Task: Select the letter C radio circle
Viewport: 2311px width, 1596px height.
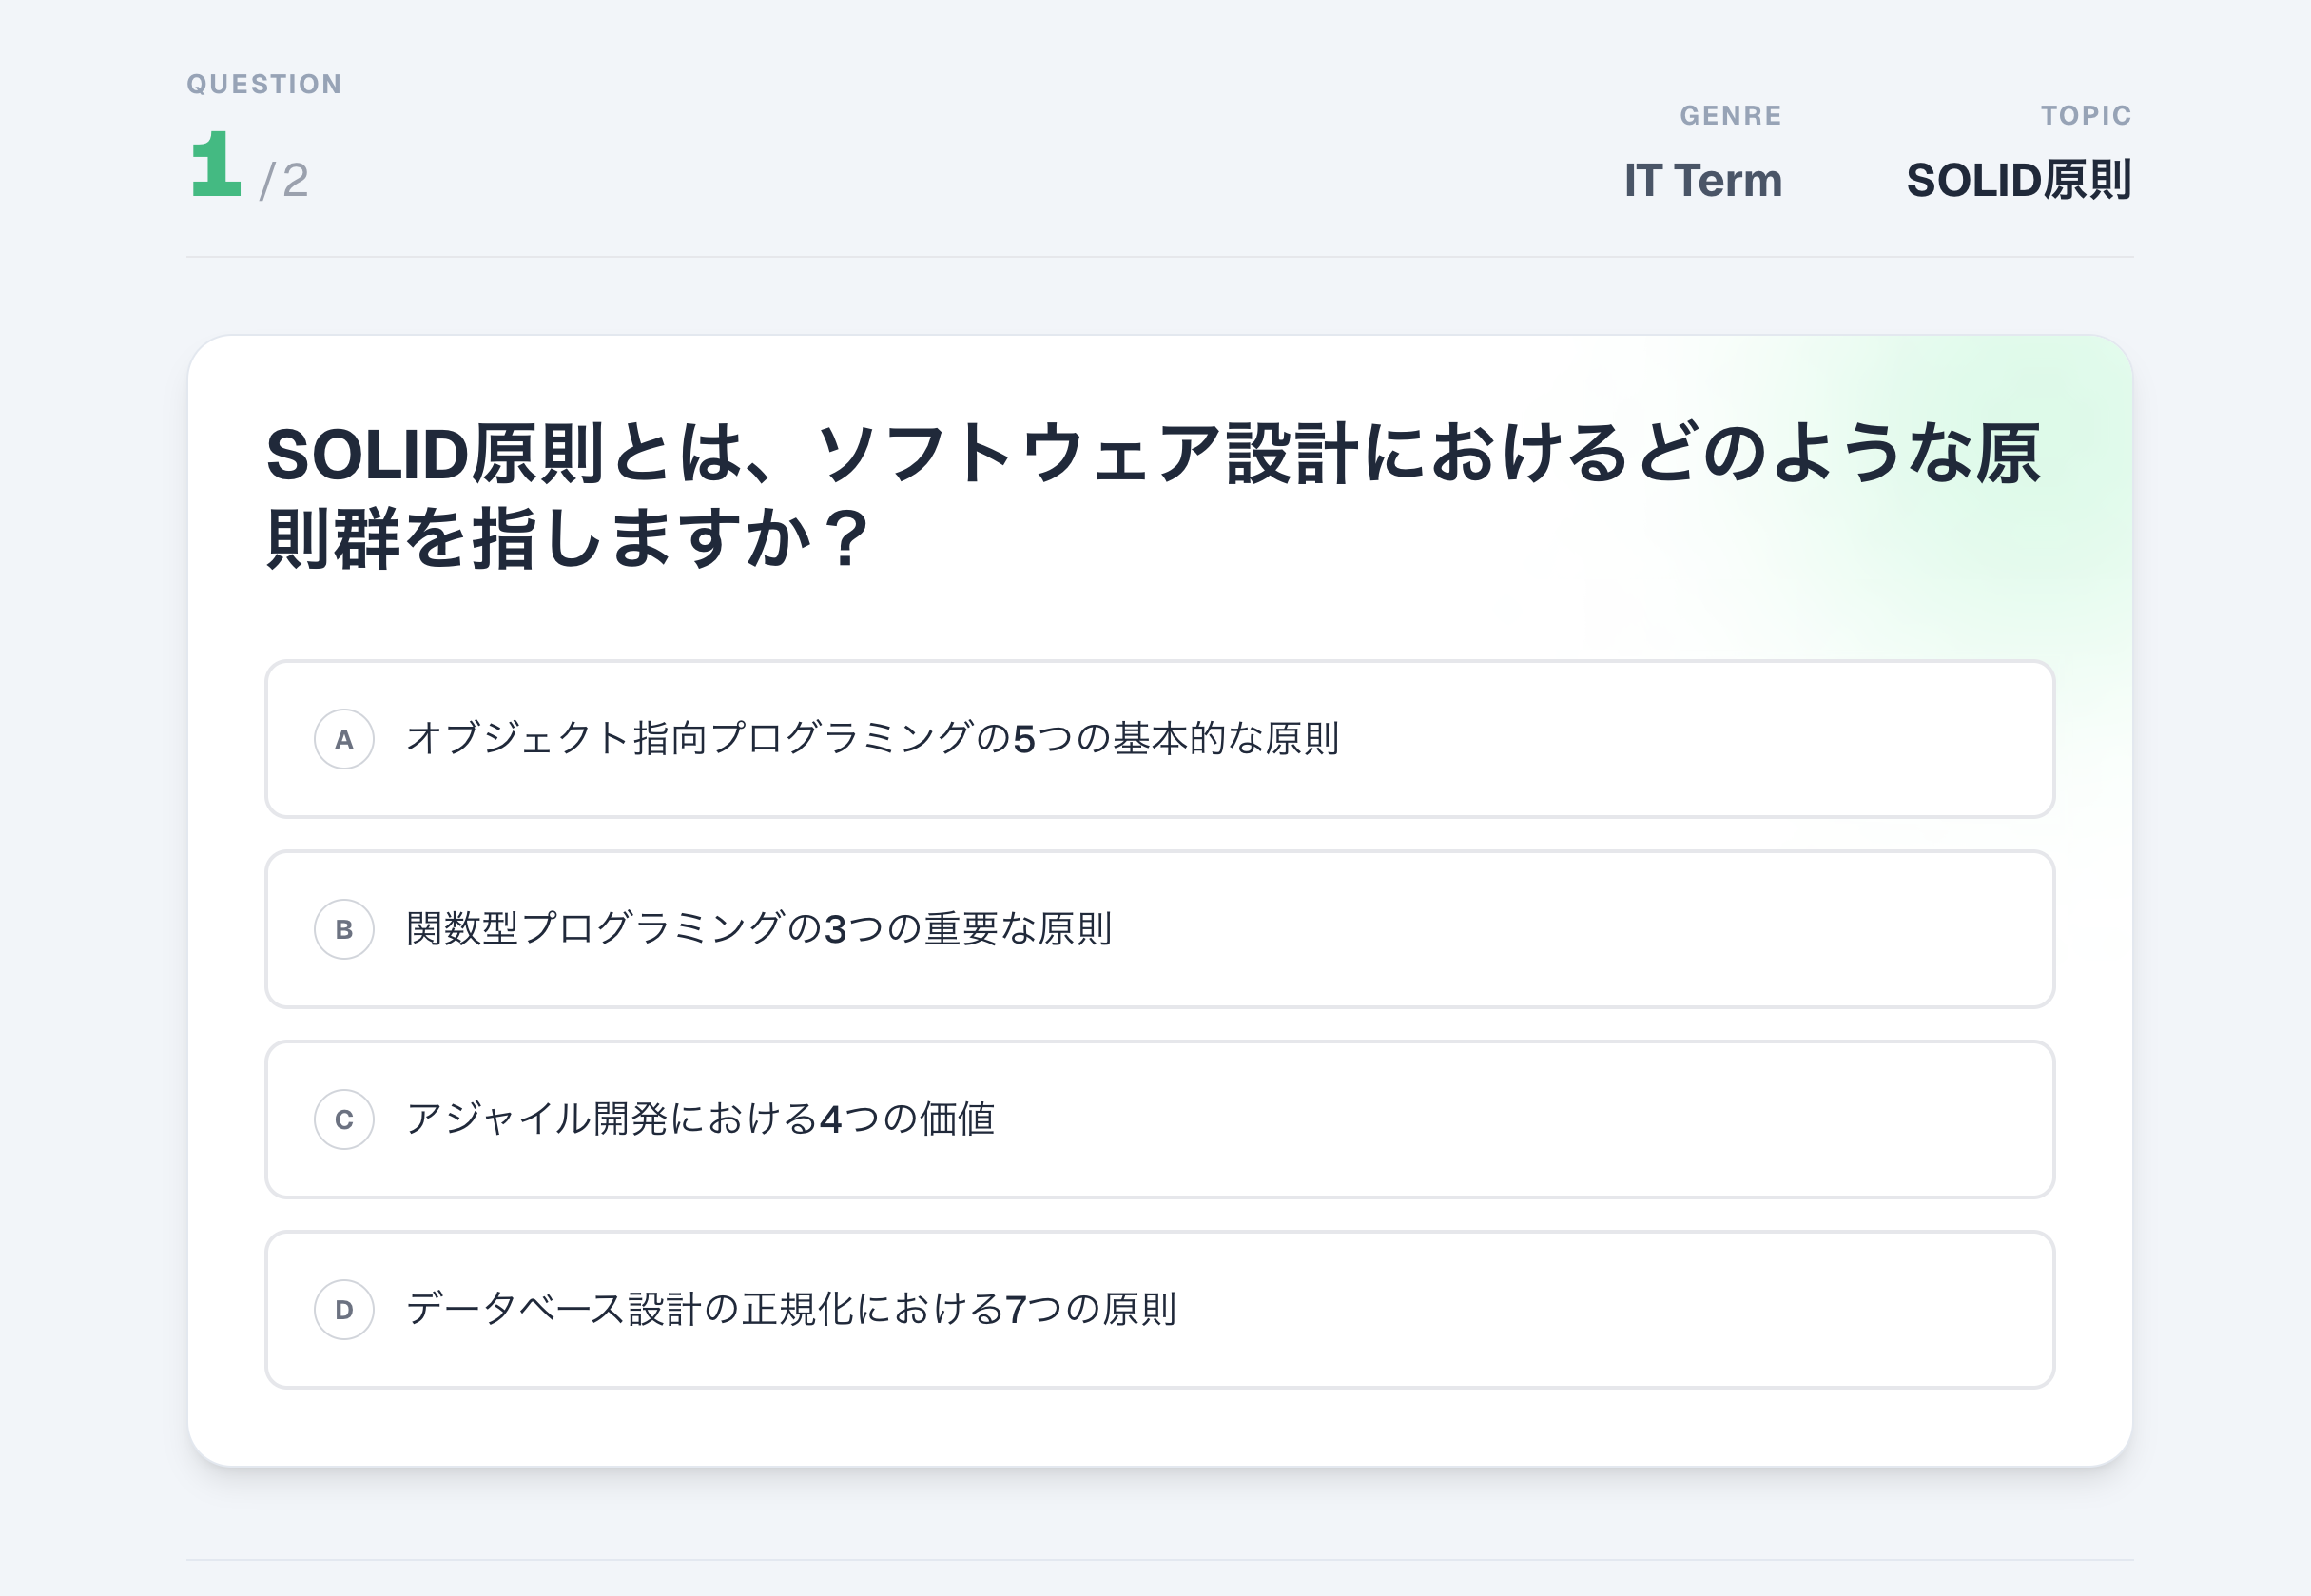Action: point(344,1119)
